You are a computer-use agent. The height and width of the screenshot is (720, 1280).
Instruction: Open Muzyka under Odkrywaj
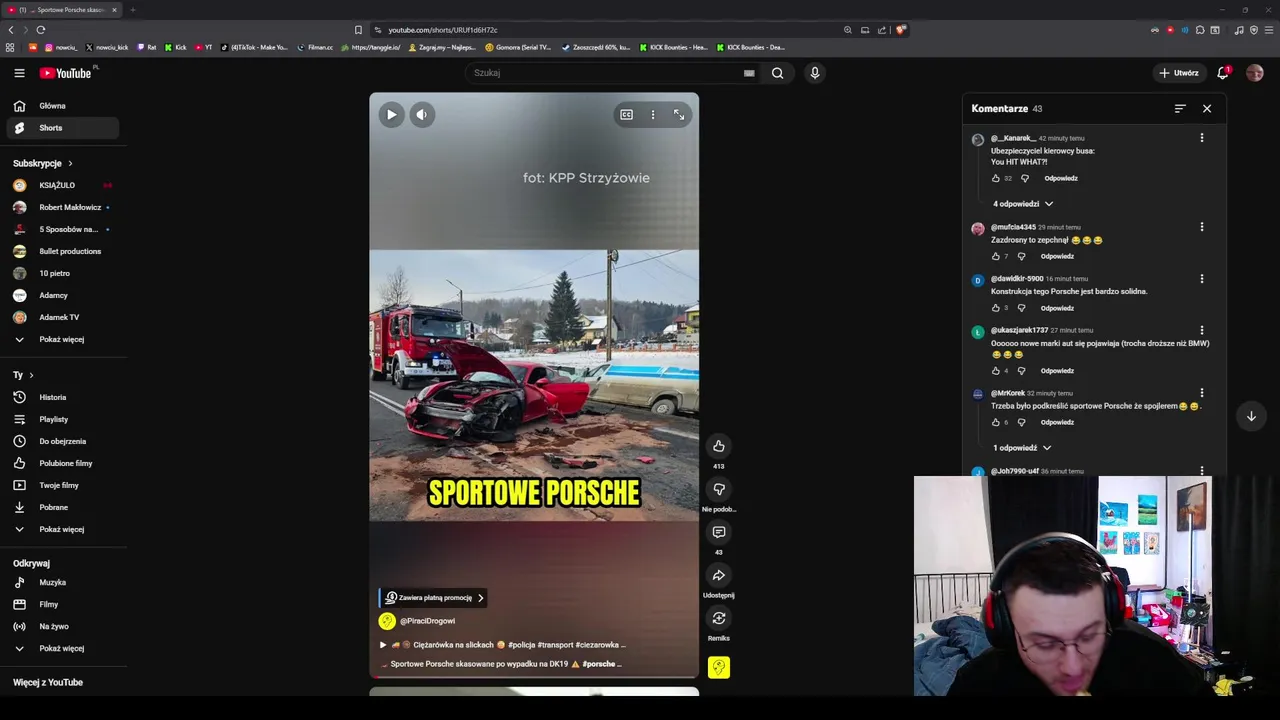(64, 582)
